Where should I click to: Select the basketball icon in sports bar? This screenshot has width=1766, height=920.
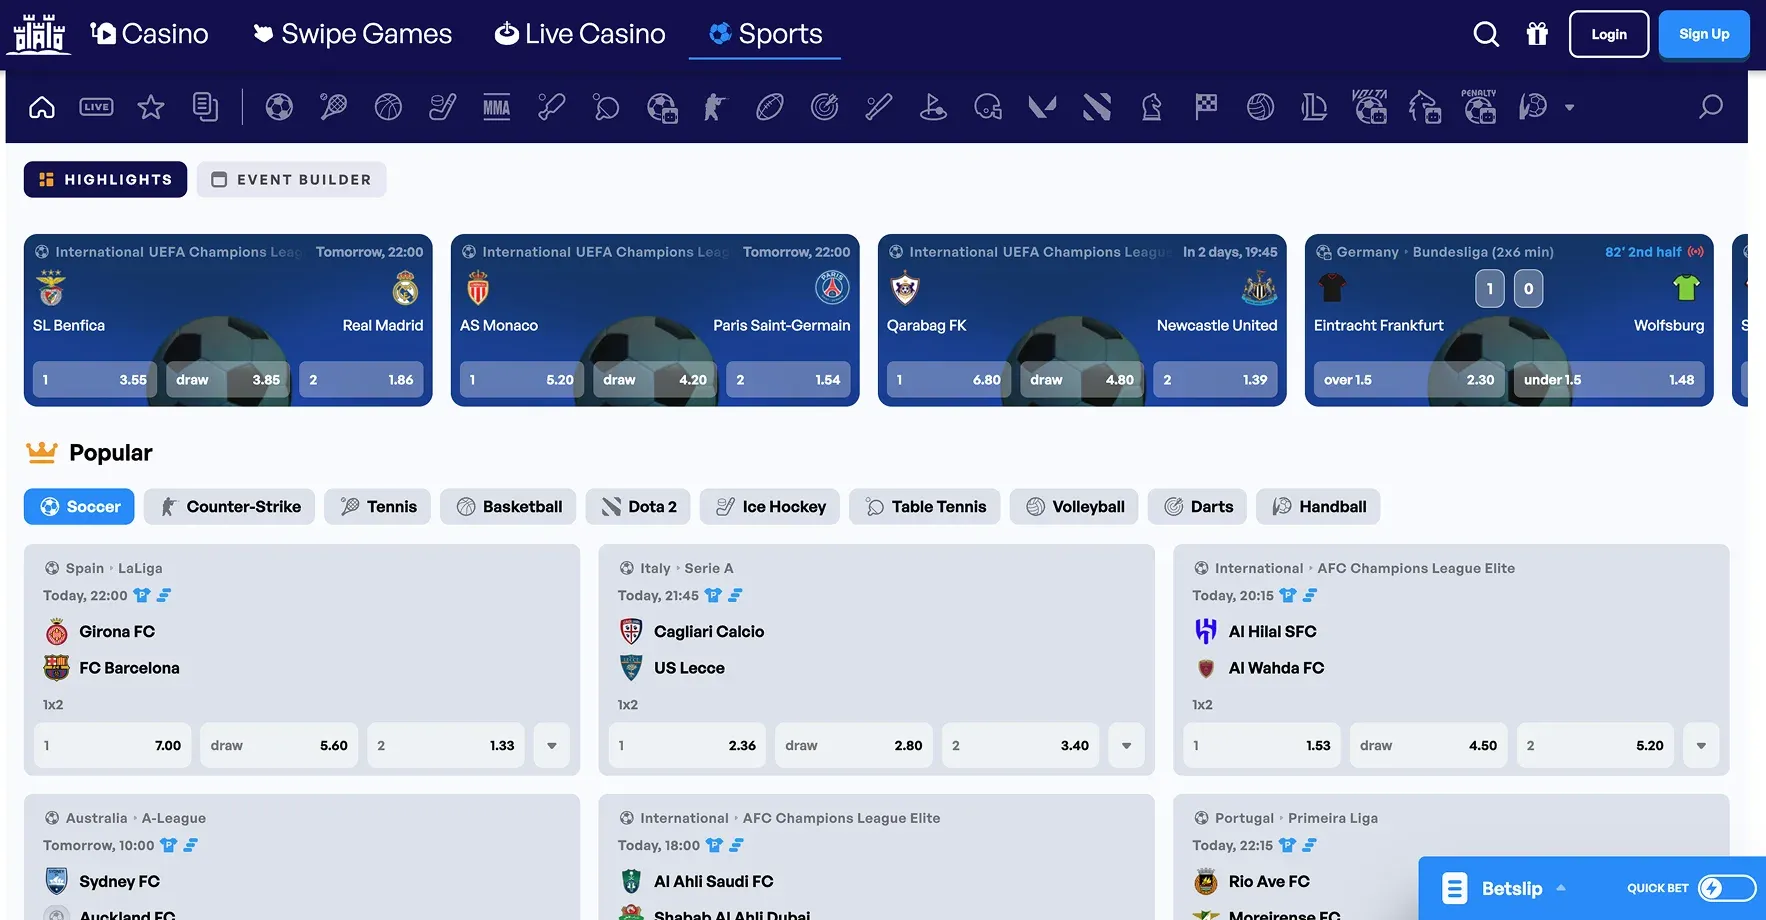pyautogui.click(x=388, y=107)
